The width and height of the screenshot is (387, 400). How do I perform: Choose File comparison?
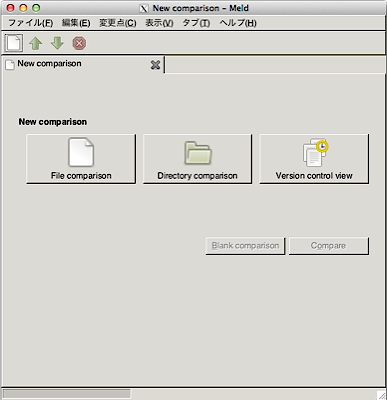click(81, 159)
